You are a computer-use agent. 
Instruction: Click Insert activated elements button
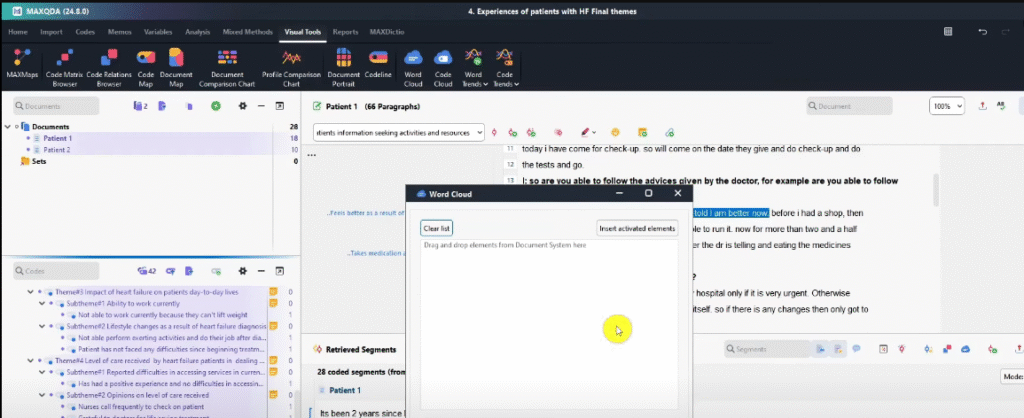click(637, 229)
